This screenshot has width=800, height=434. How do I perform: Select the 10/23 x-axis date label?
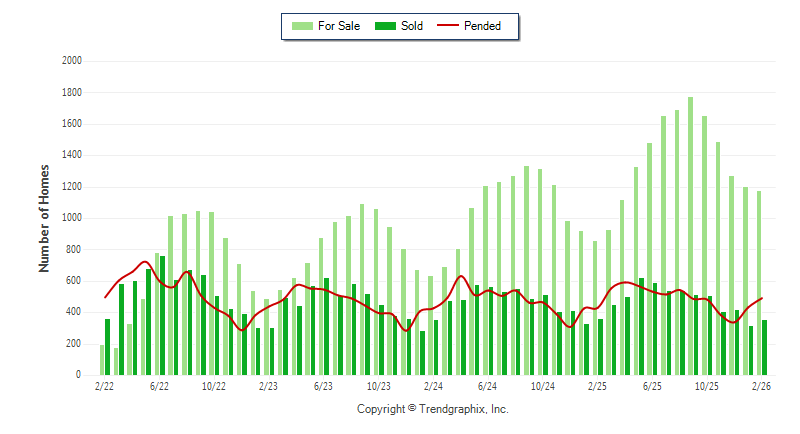click(x=378, y=385)
